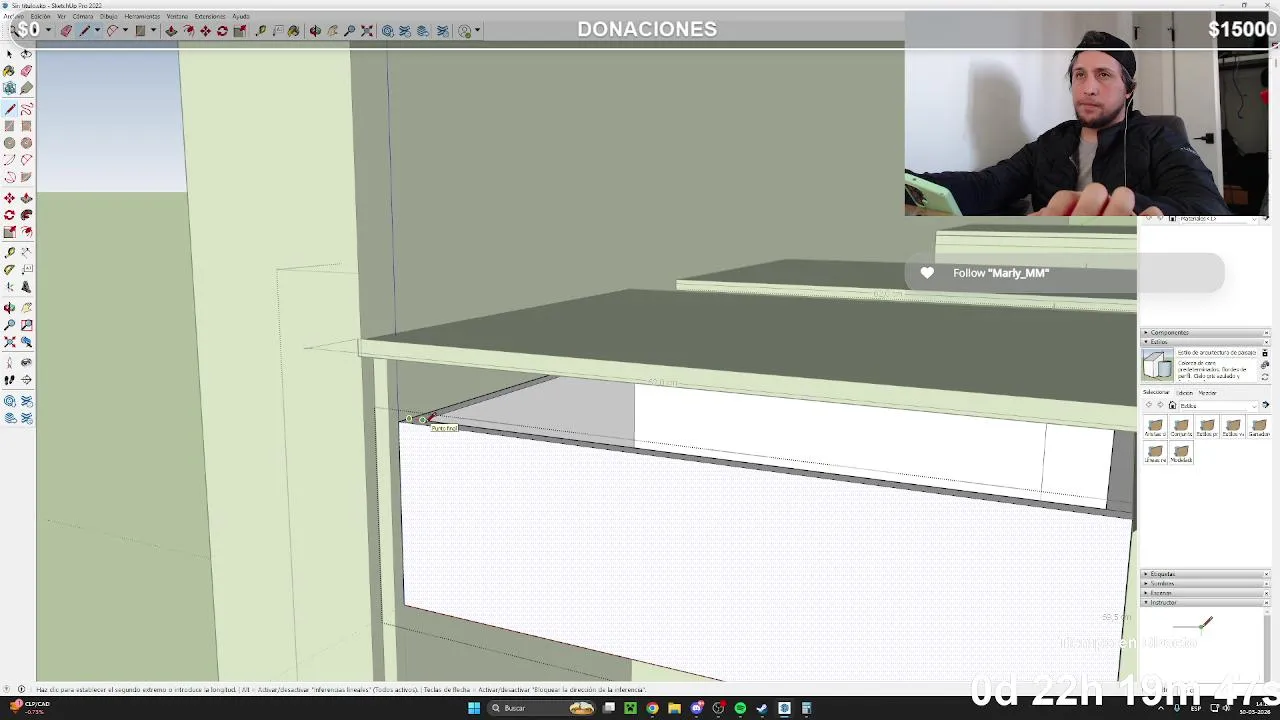Select the Line pencil tool in top toolbar

85,31
